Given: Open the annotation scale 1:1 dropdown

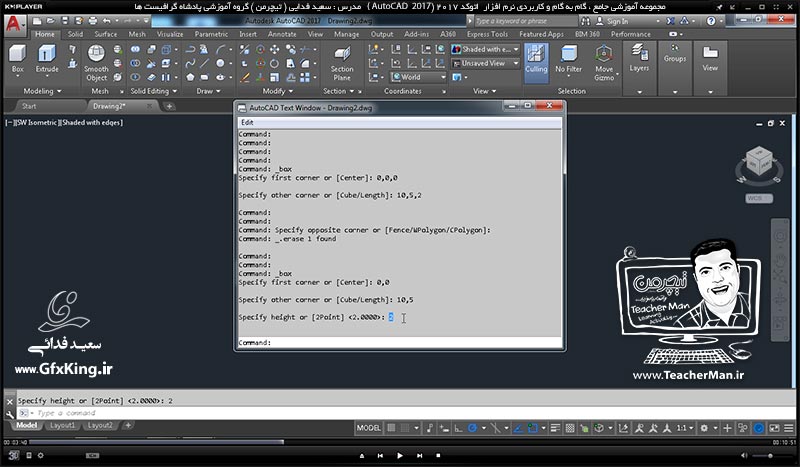Looking at the screenshot, I should (x=685, y=428).
